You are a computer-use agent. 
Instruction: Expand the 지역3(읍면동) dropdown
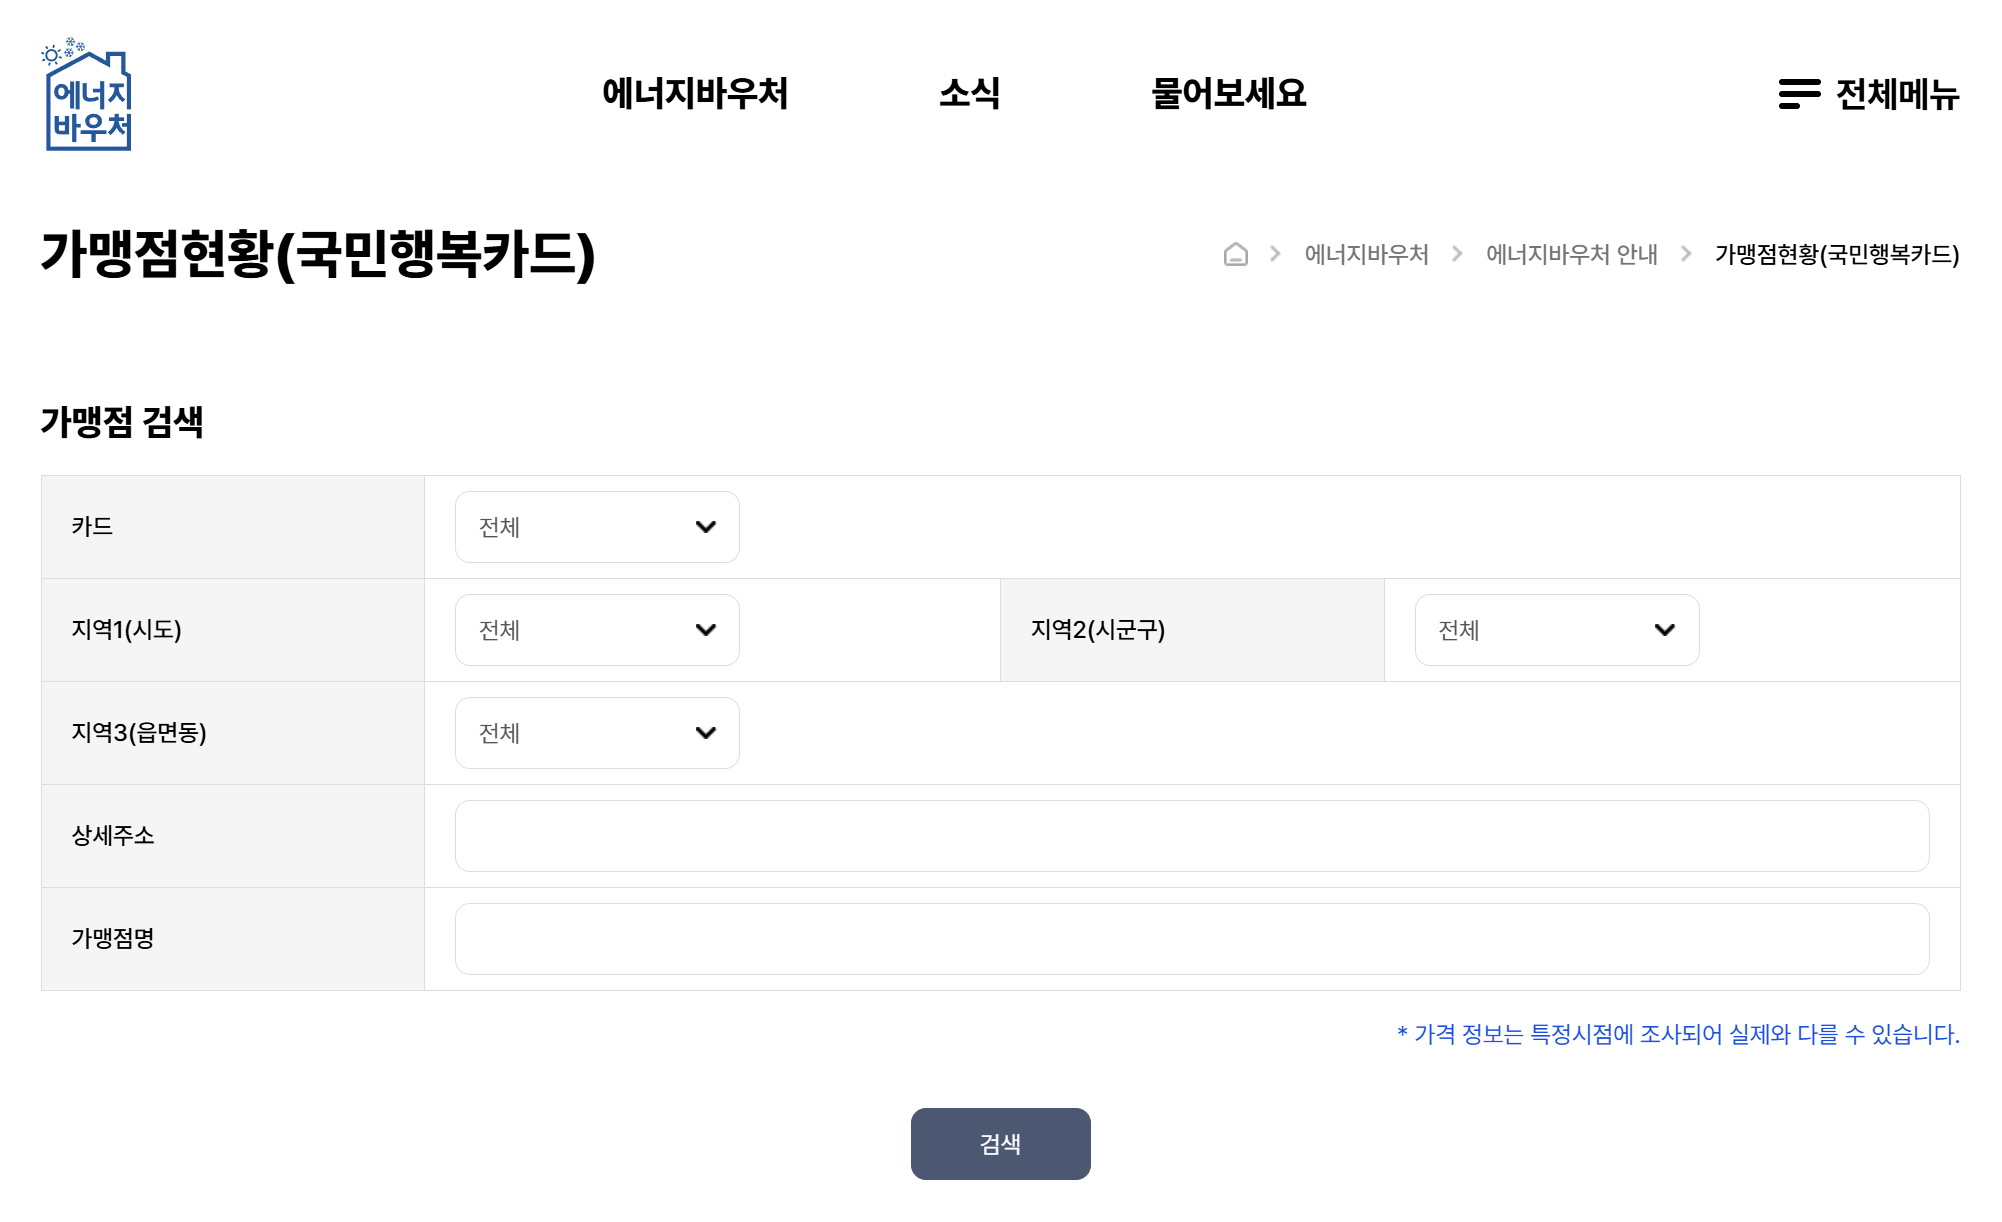pos(596,733)
